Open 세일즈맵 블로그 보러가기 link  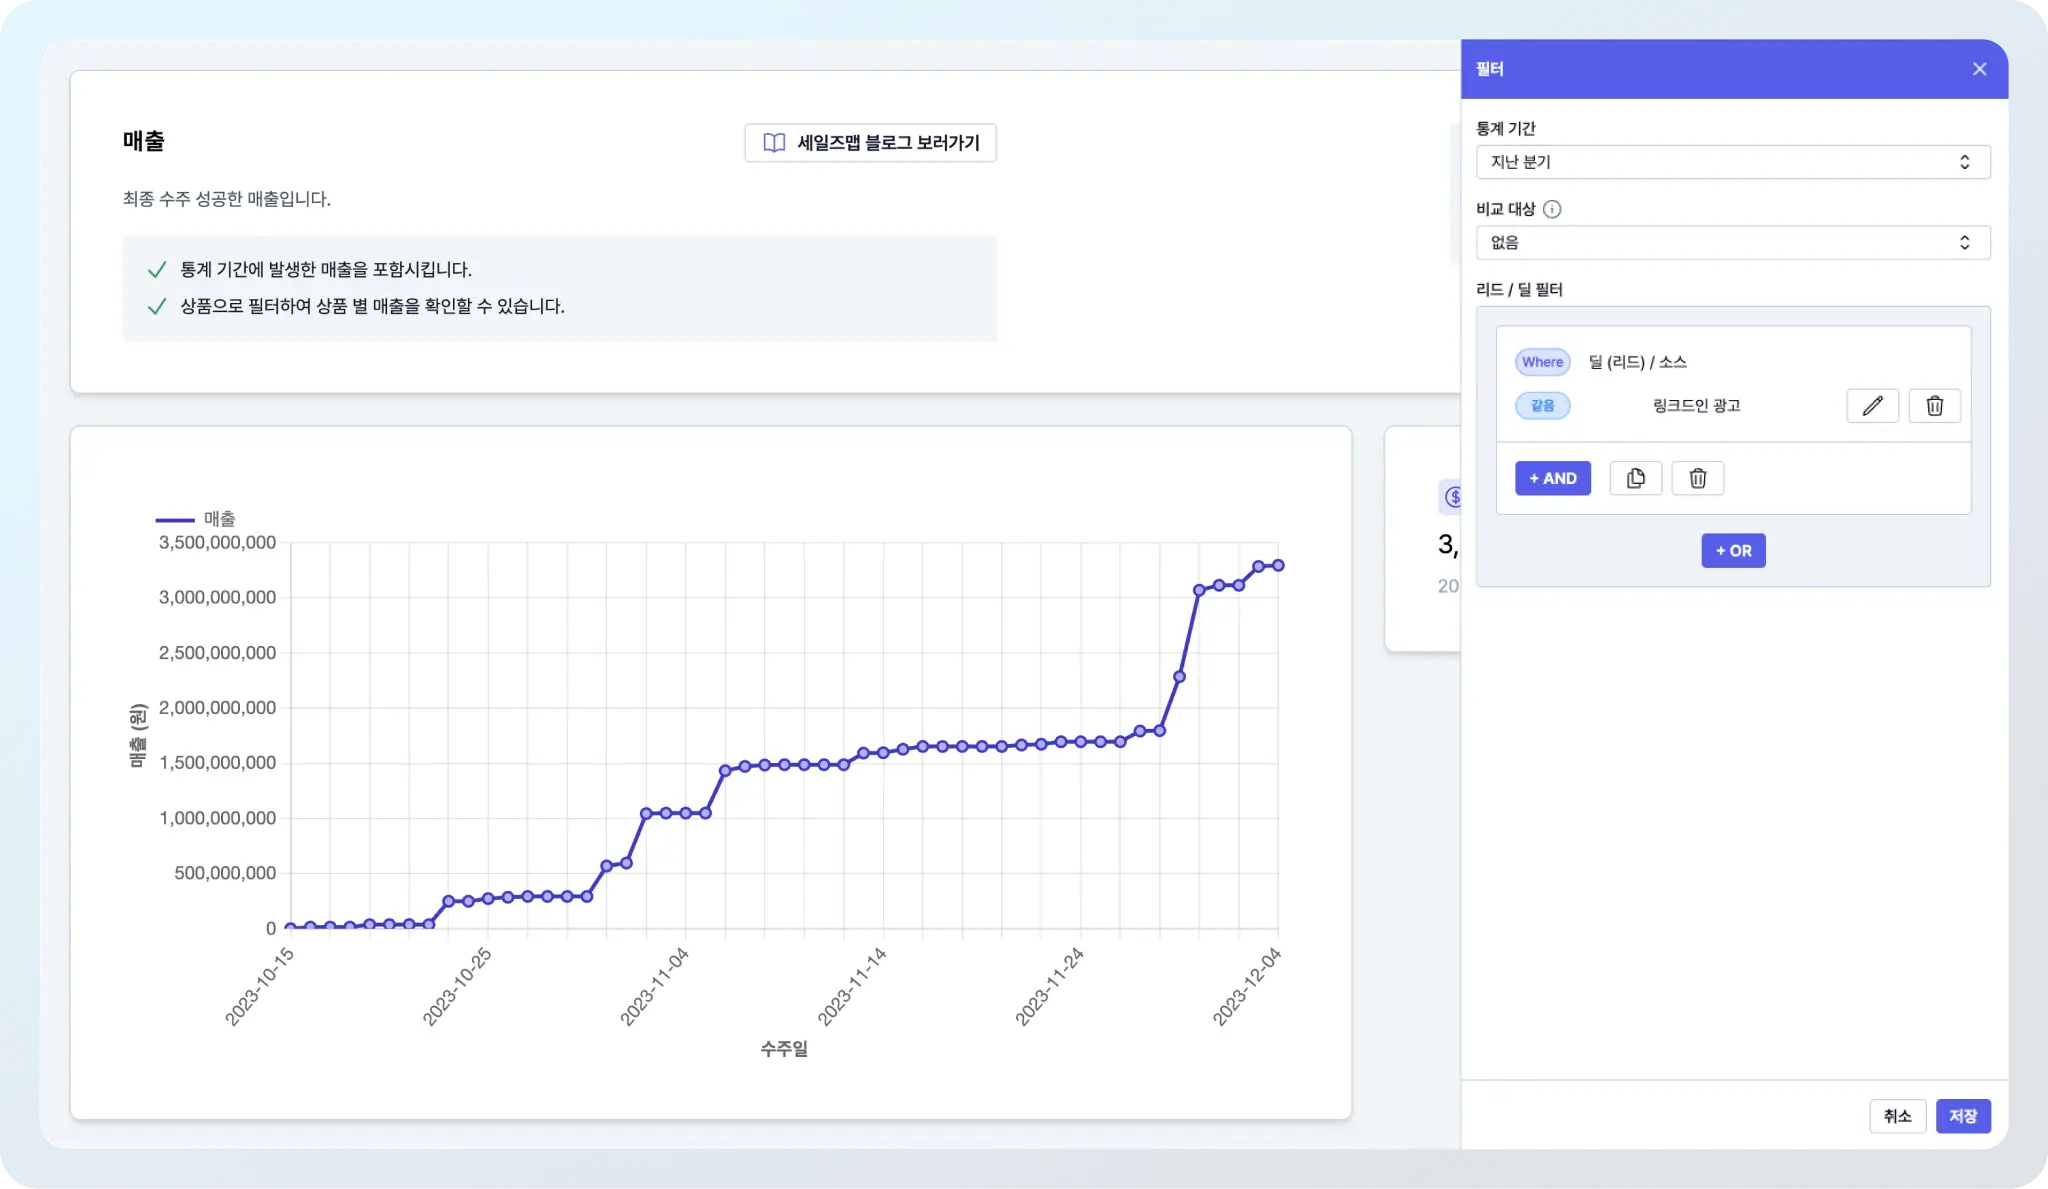coord(870,143)
